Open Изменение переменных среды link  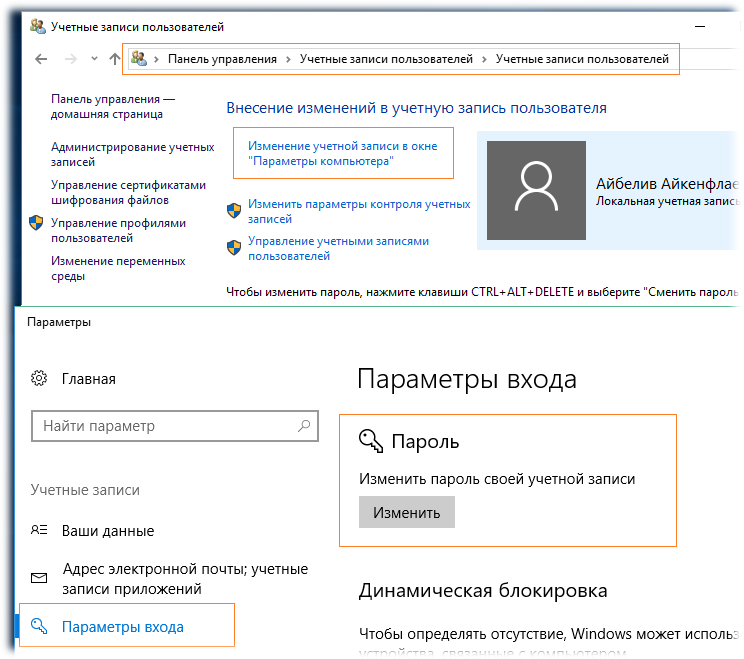pos(118,269)
